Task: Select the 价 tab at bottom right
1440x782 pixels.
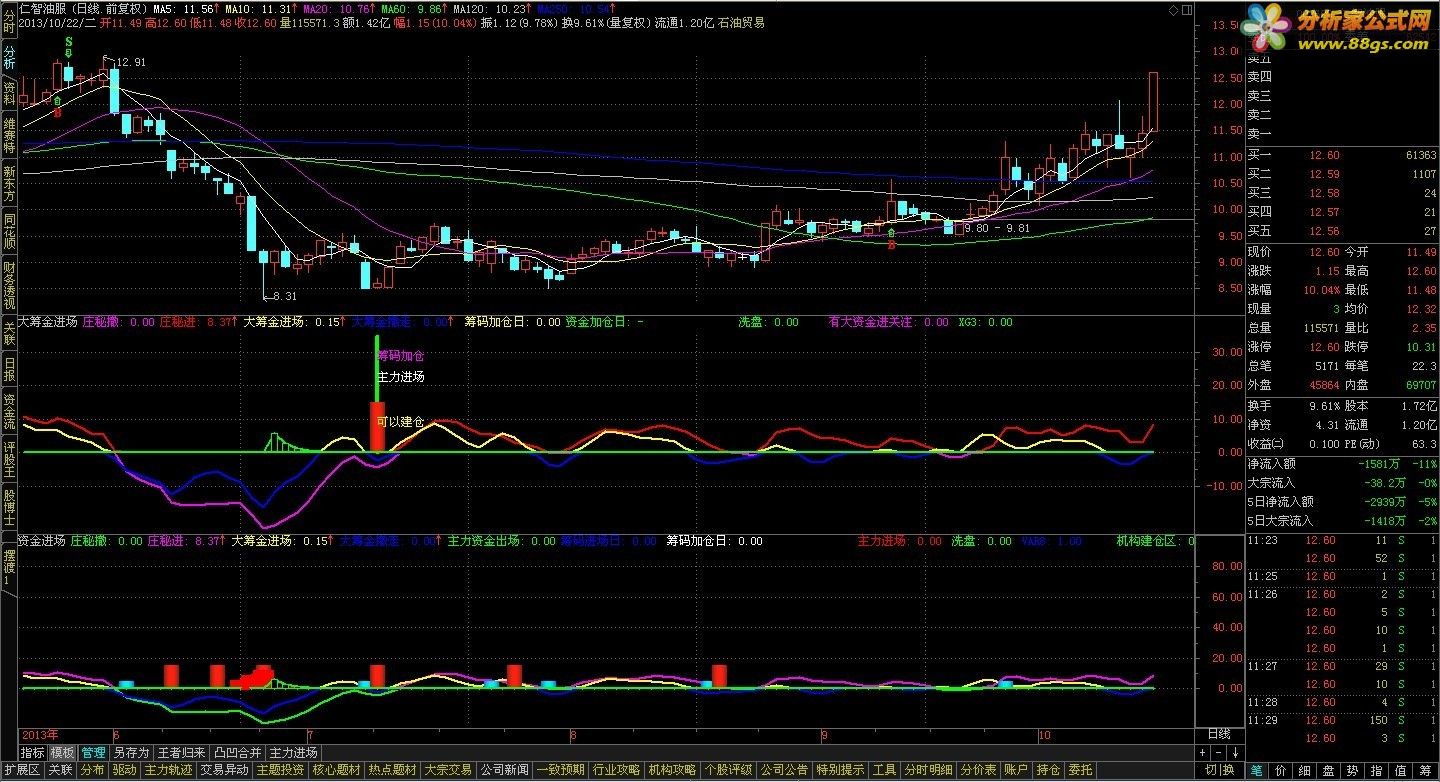Action: tap(1281, 770)
